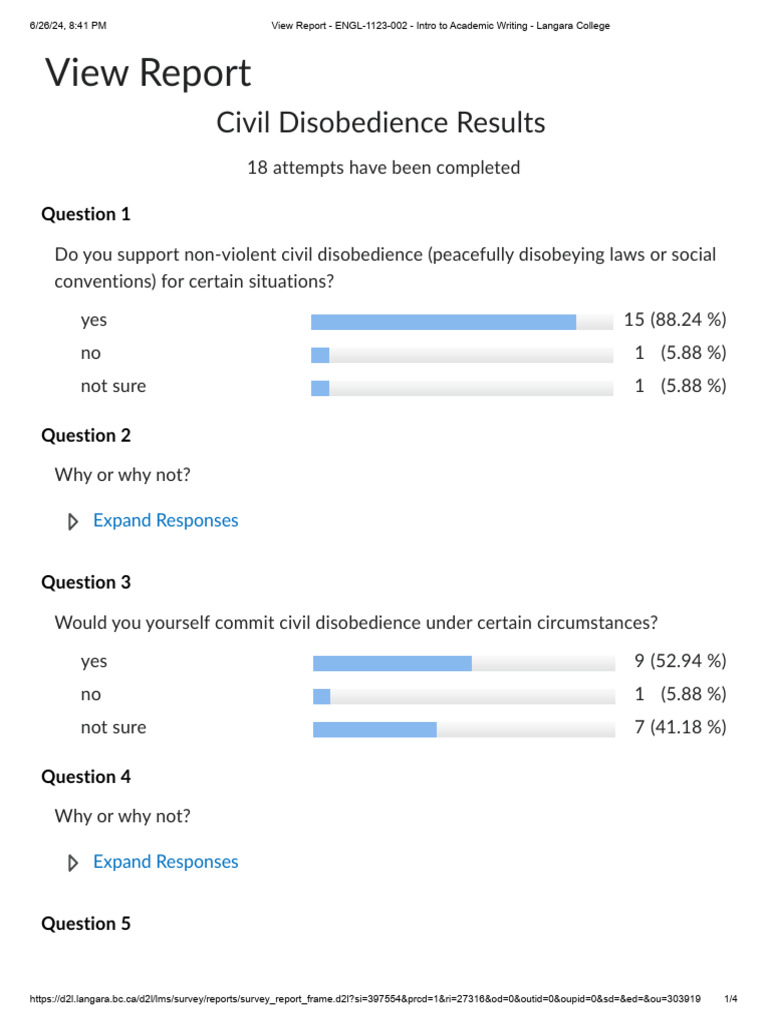Screen dimensions: 768x1024
Task: Click the Question 3 'yes' result bar
Action: tap(464, 664)
